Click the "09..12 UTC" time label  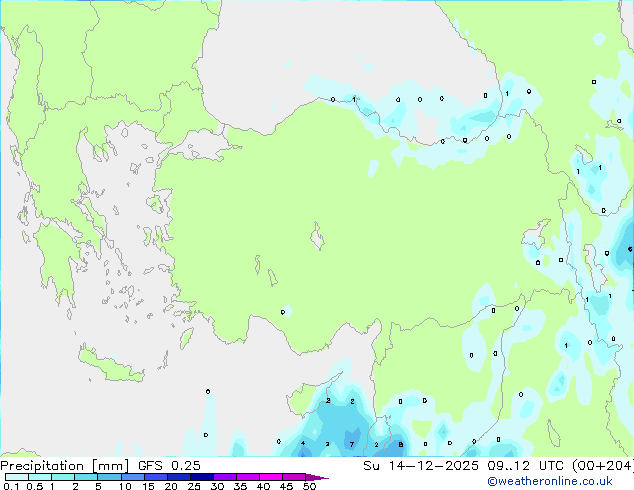525,466
